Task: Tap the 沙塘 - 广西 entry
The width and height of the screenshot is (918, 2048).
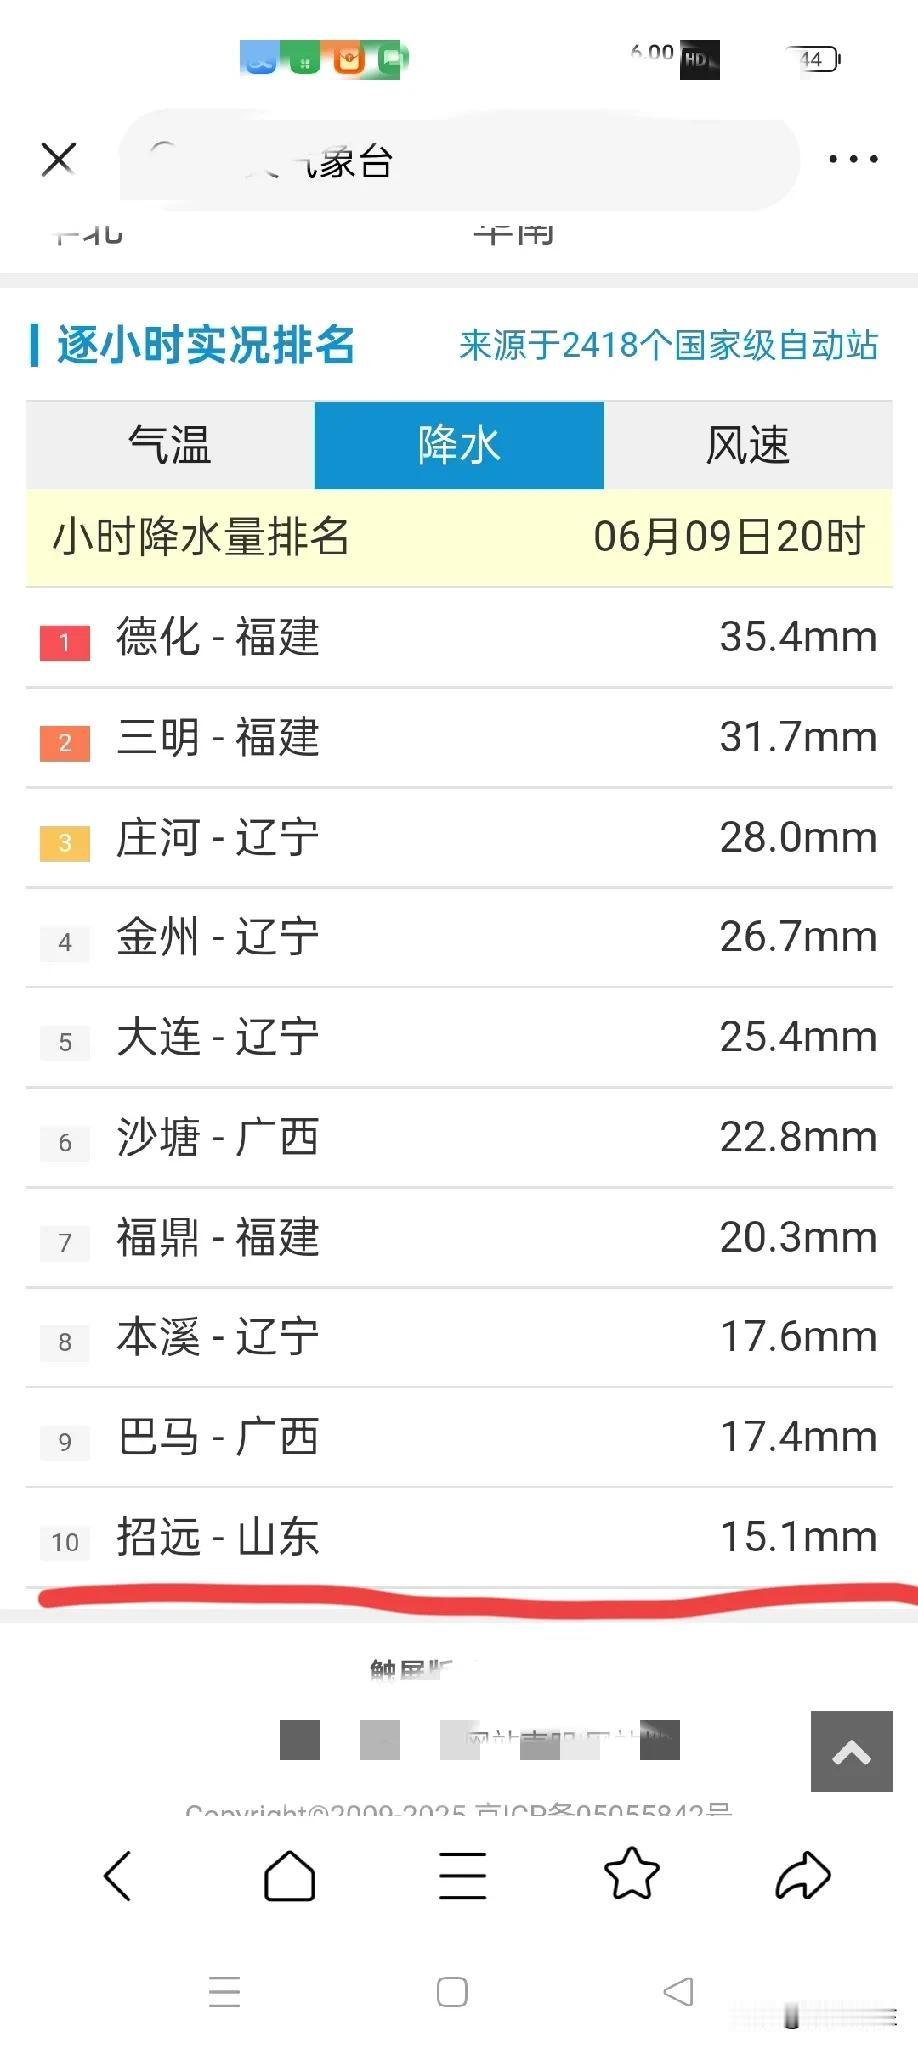Action: point(459,1137)
